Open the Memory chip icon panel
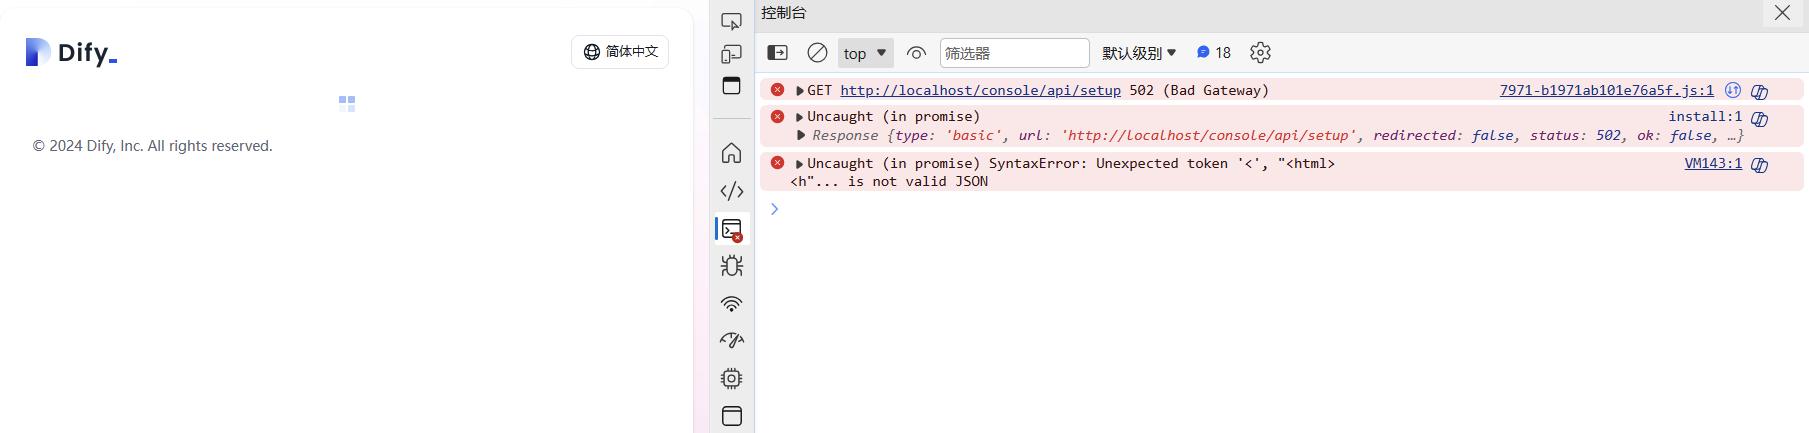Viewport: 1809px width, 433px height. point(731,379)
